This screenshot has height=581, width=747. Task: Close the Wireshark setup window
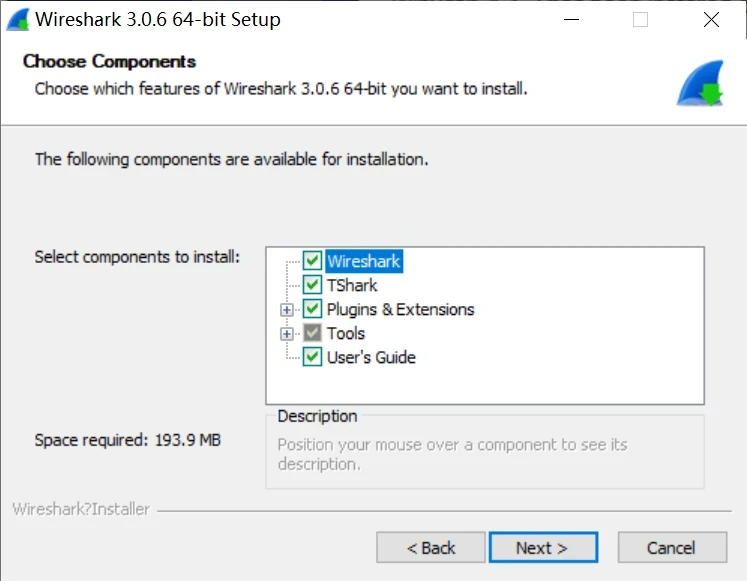pyautogui.click(x=711, y=19)
